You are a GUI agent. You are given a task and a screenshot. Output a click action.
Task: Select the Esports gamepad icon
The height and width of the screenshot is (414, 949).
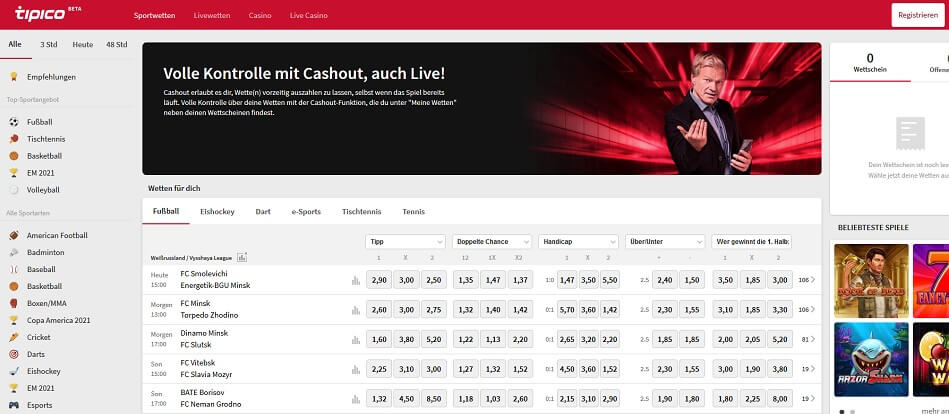pos(14,405)
